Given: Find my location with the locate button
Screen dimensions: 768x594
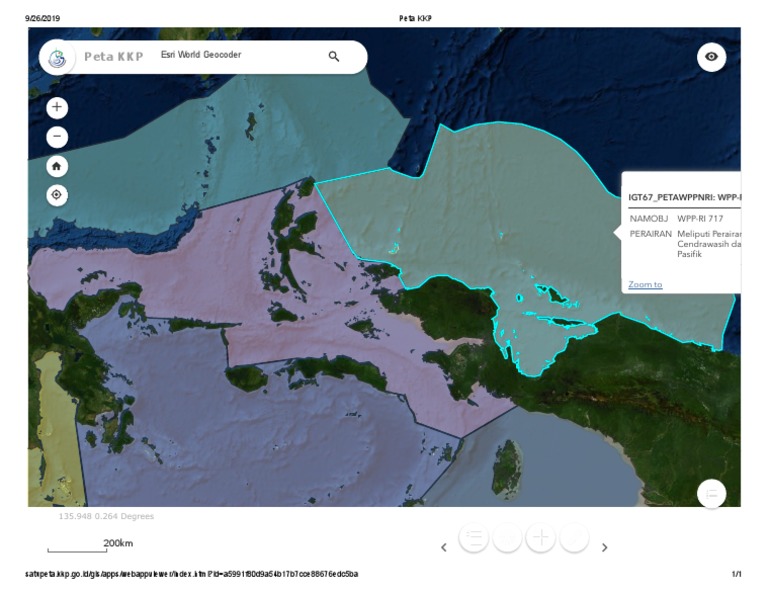Looking at the screenshot, I should [x=57, y=195].
